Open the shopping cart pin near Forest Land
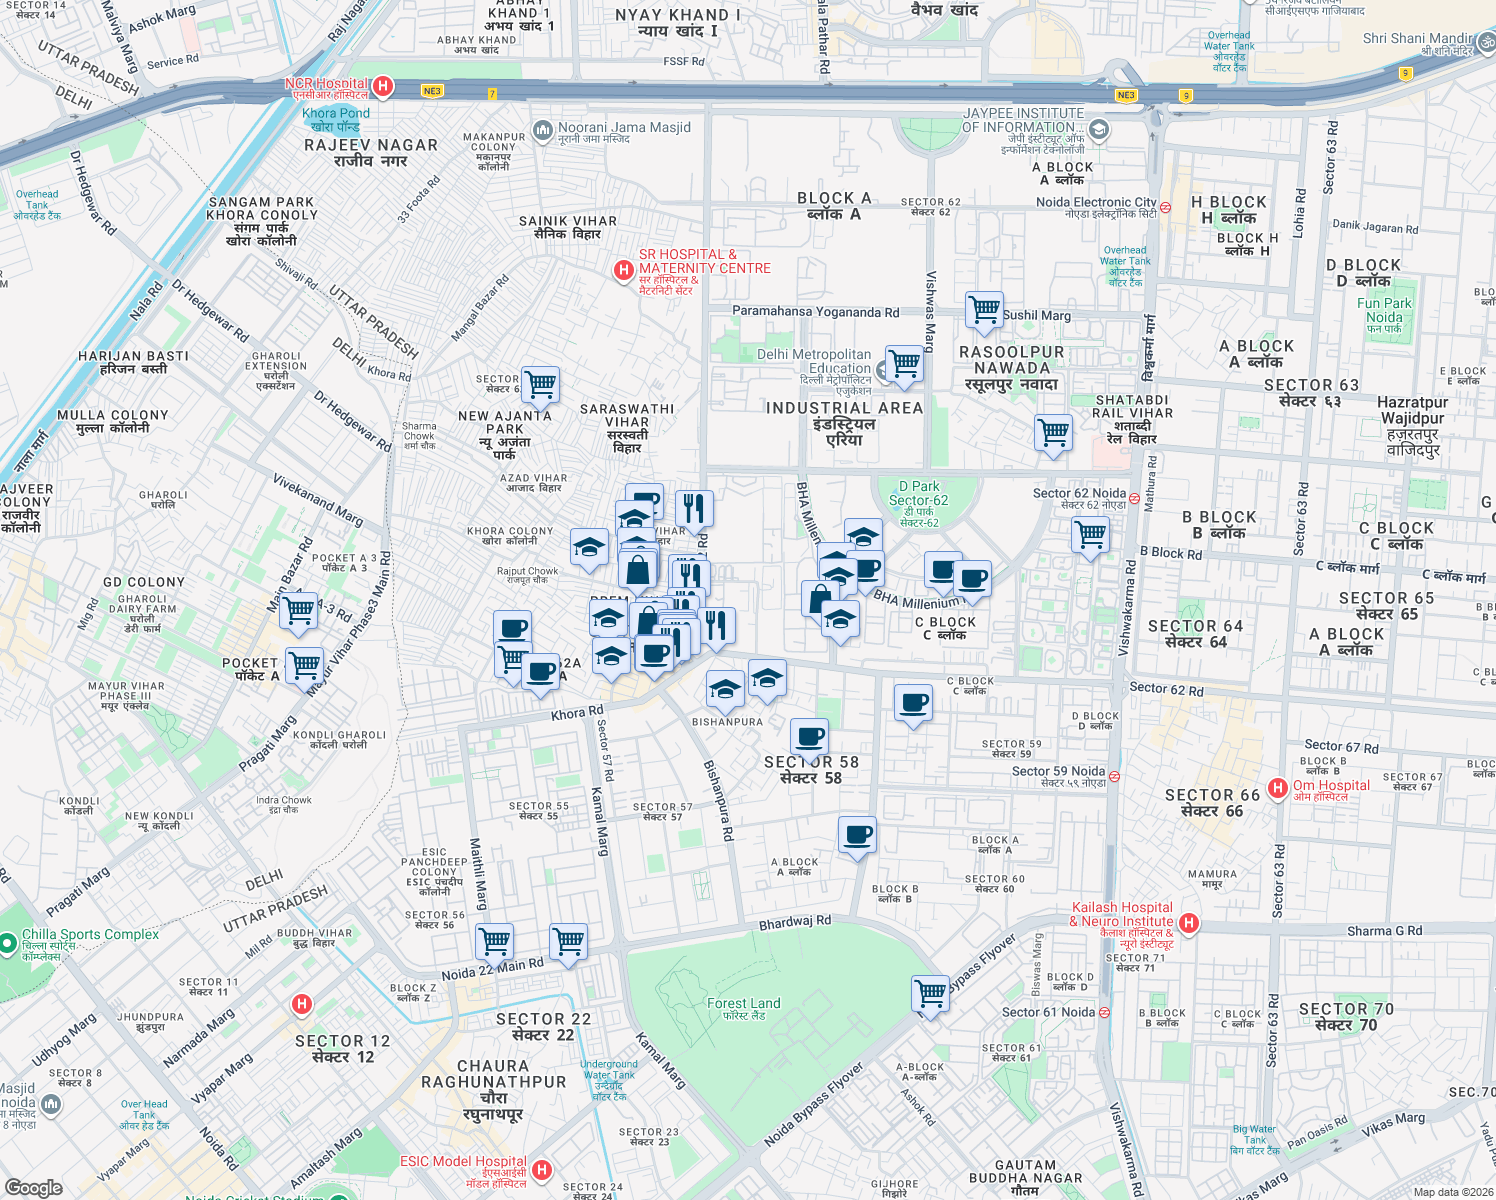Image resolution: width=1496 pixels, height=1200 pixels. [931, 992]
